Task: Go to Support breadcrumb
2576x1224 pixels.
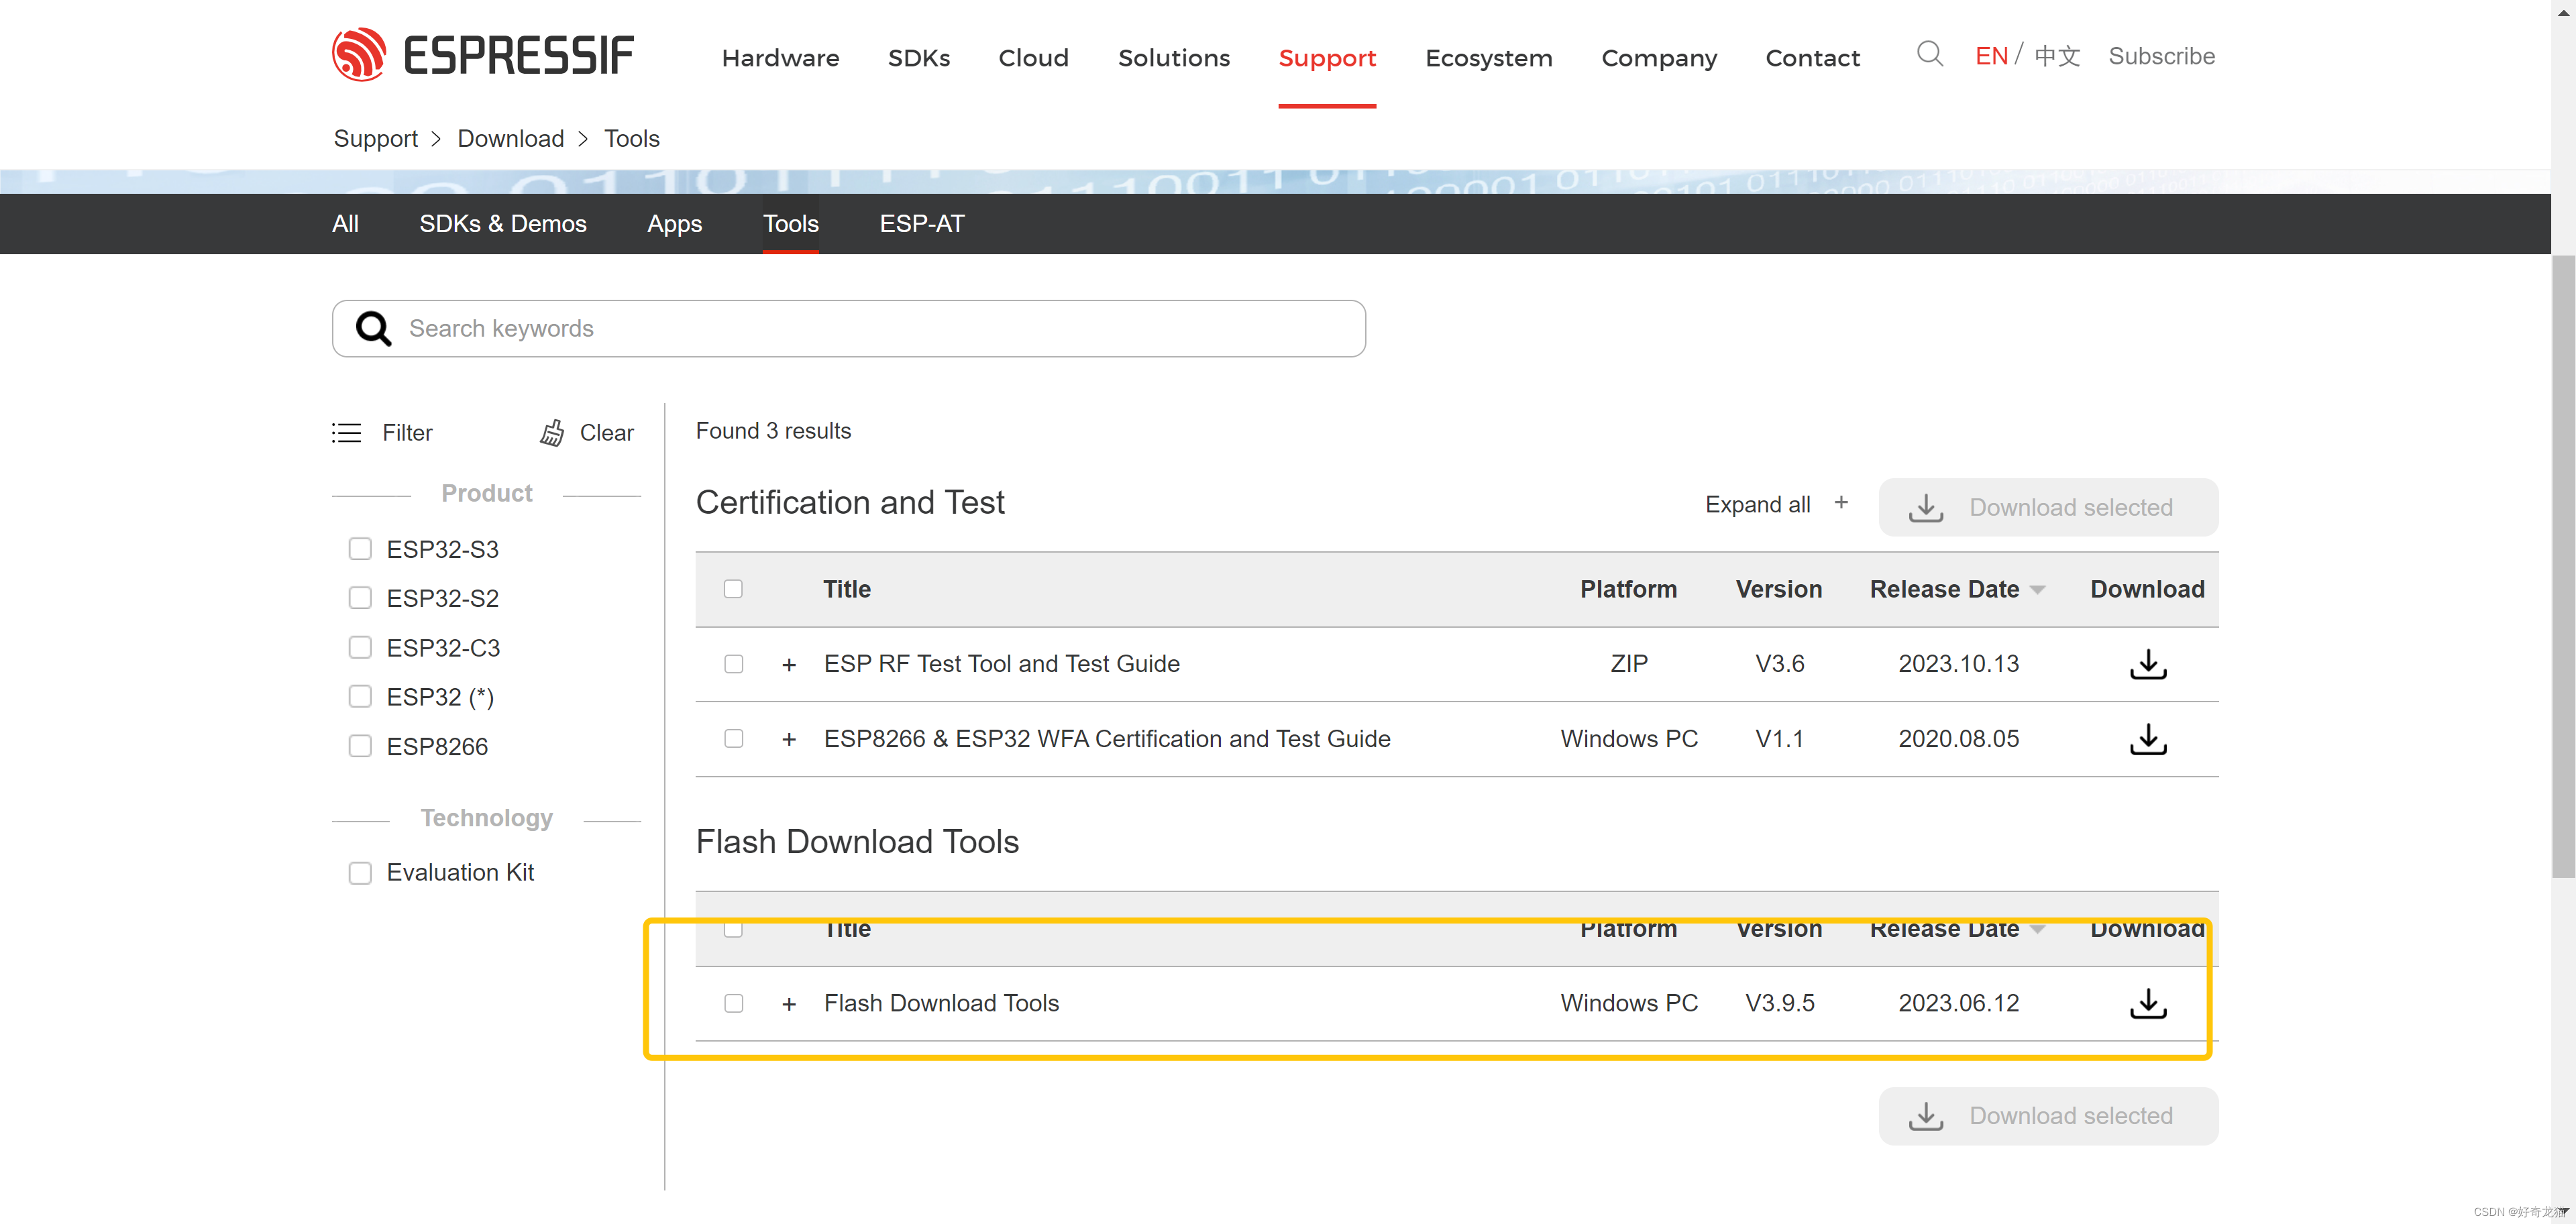Action: [x=375, y=138]
